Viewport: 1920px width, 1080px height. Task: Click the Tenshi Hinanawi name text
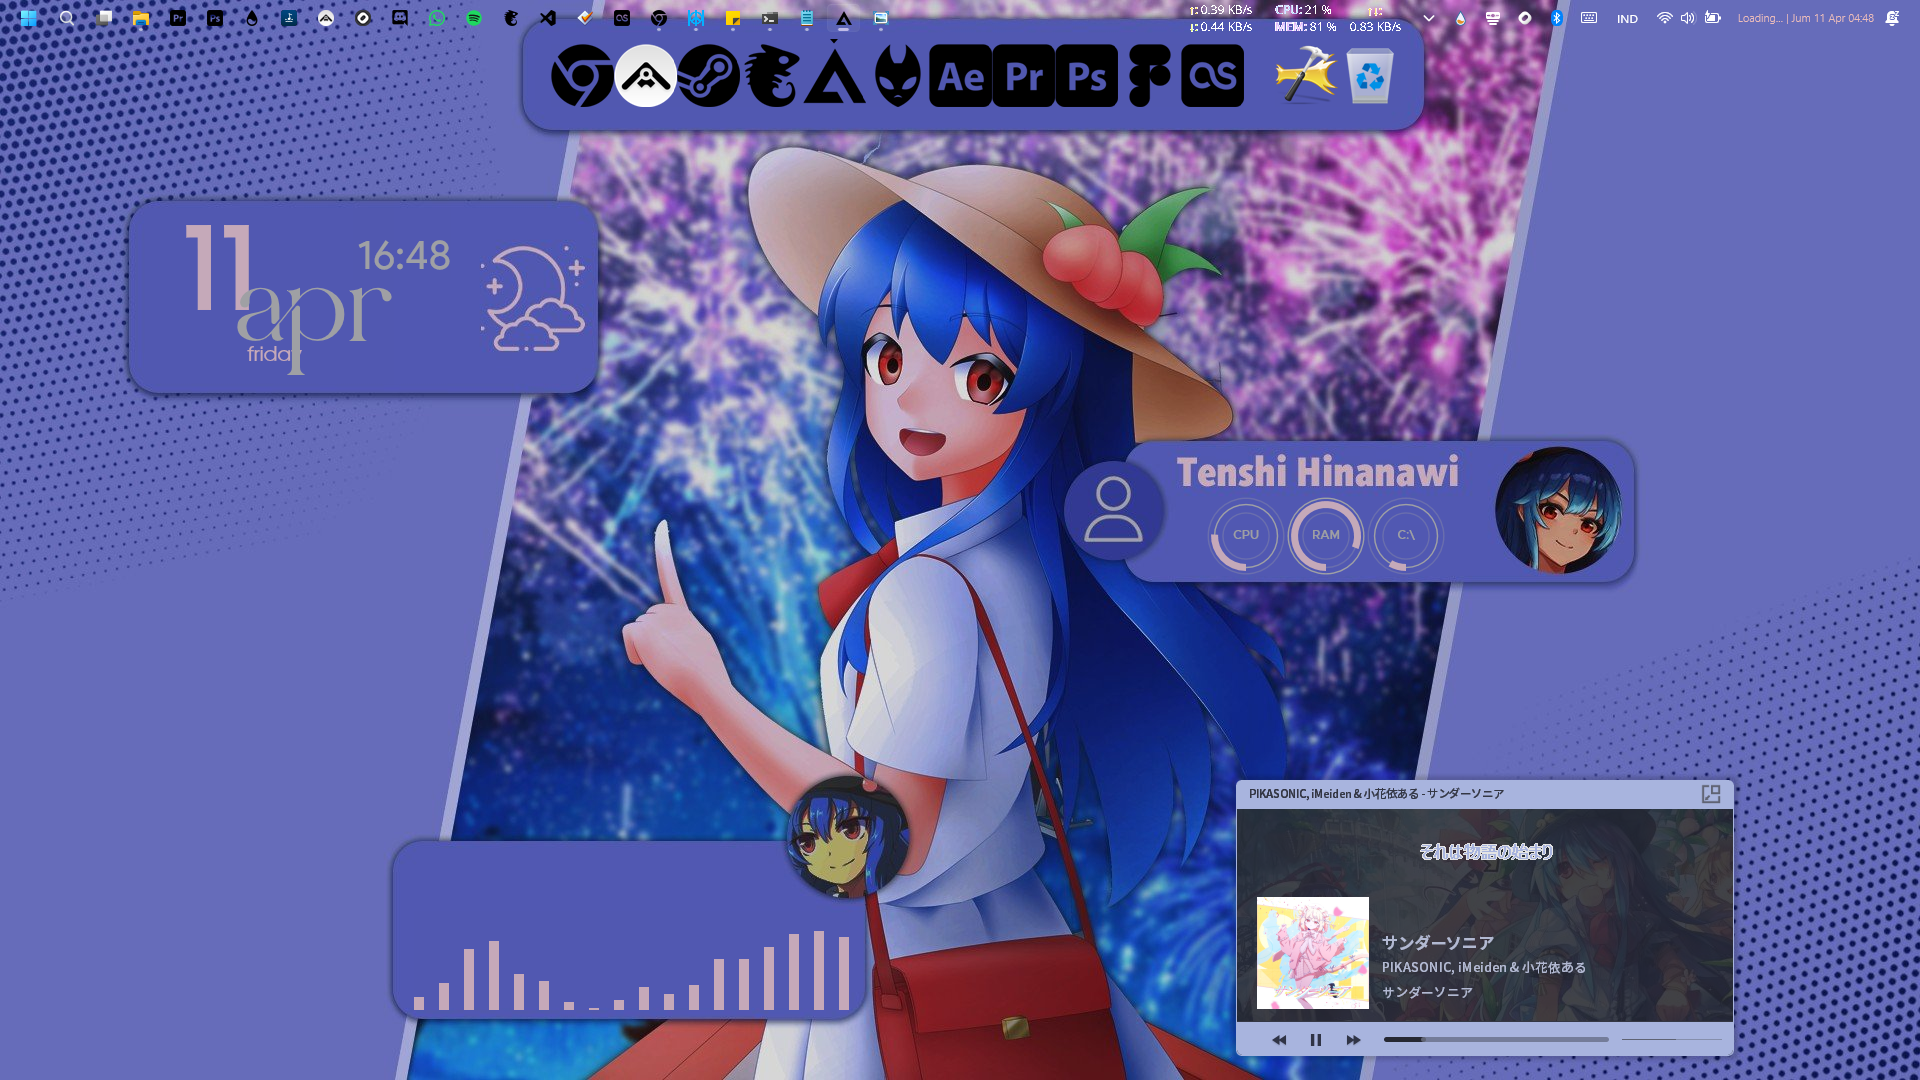click(x=1317, y=472)
